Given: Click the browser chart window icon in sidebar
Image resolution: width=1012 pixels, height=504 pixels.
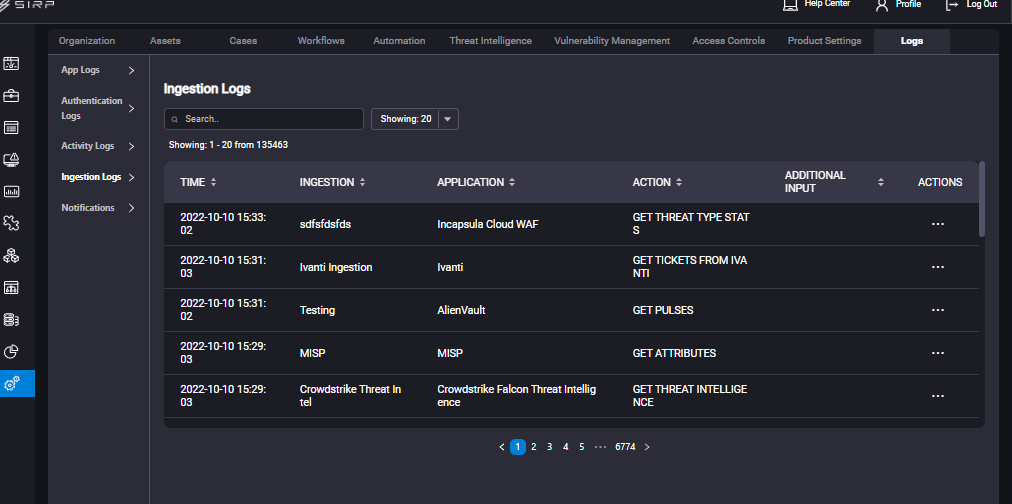Looking at the screenshot, I should 11,287.
